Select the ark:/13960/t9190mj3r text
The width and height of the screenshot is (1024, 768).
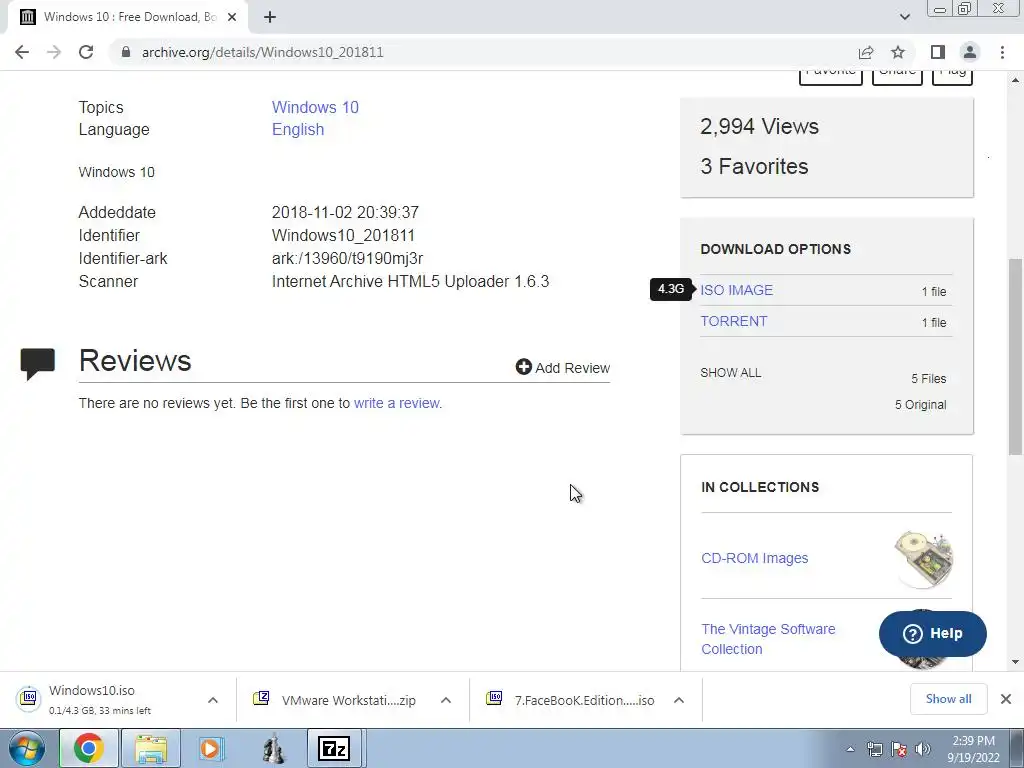coord(347,259)
